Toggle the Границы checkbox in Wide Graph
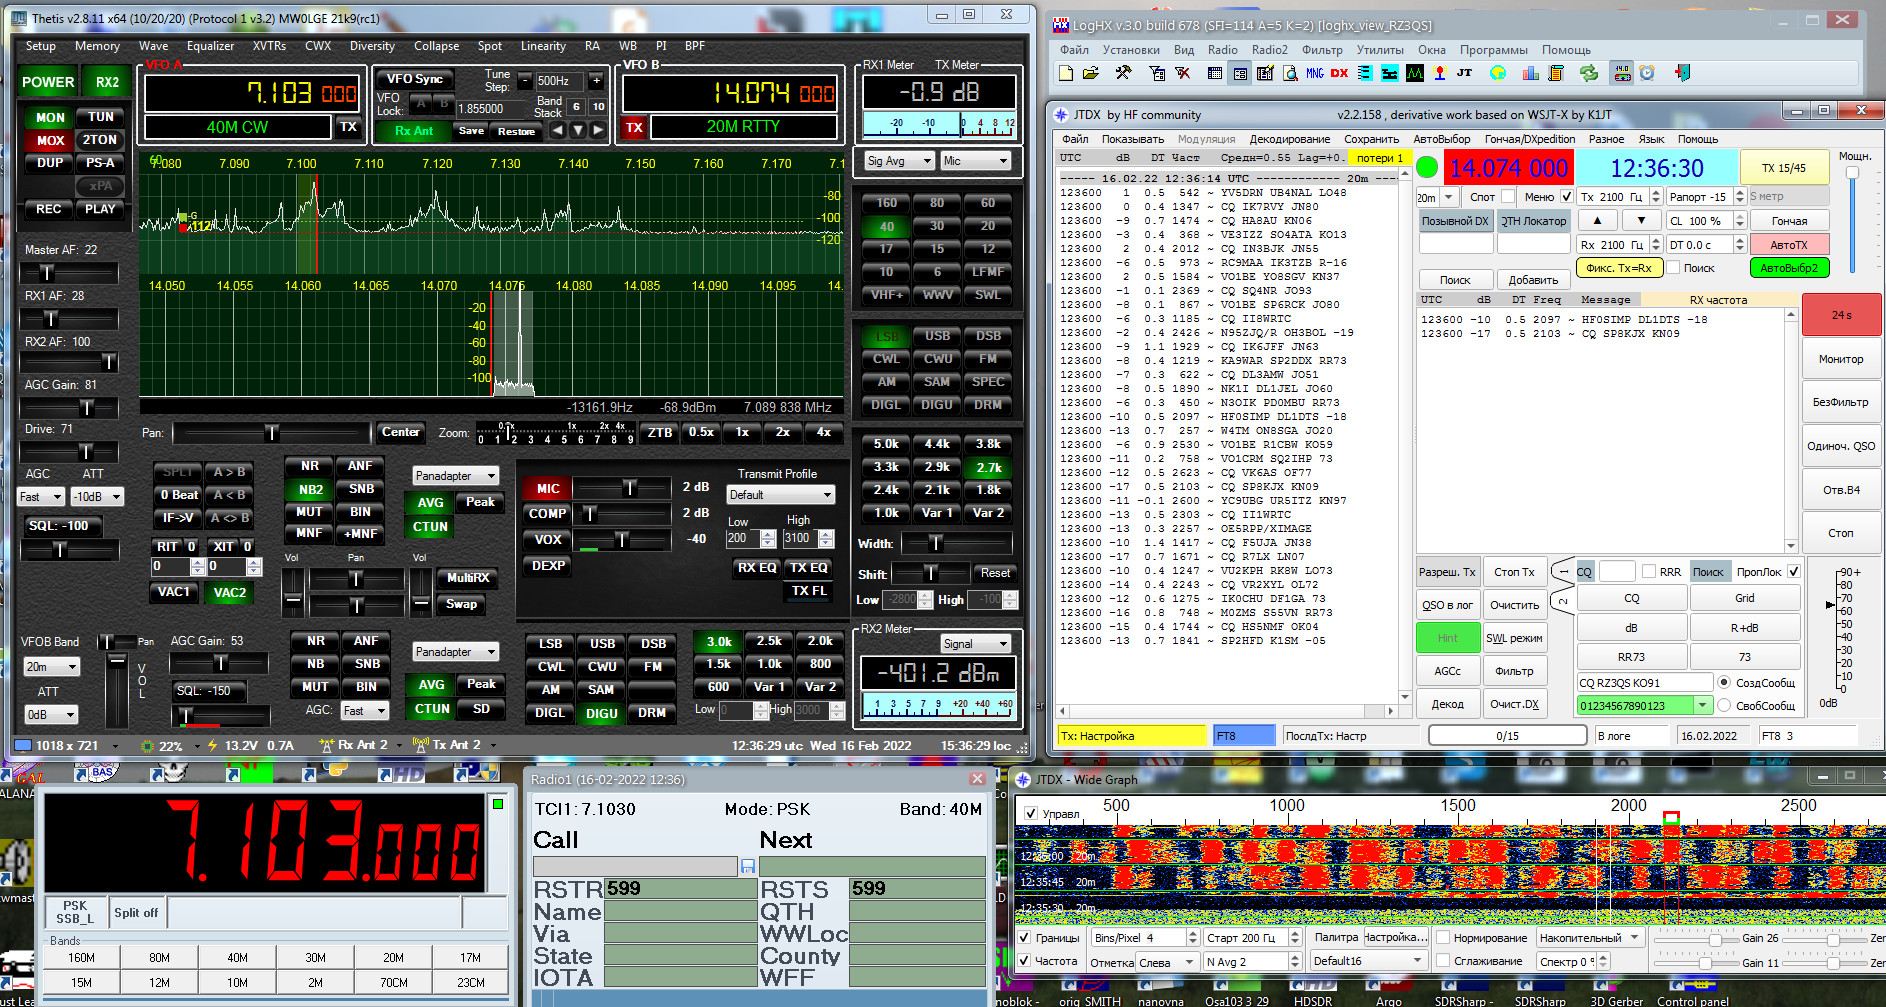This screenshot has width=1886, height=1007. [x=1024, y=938]
